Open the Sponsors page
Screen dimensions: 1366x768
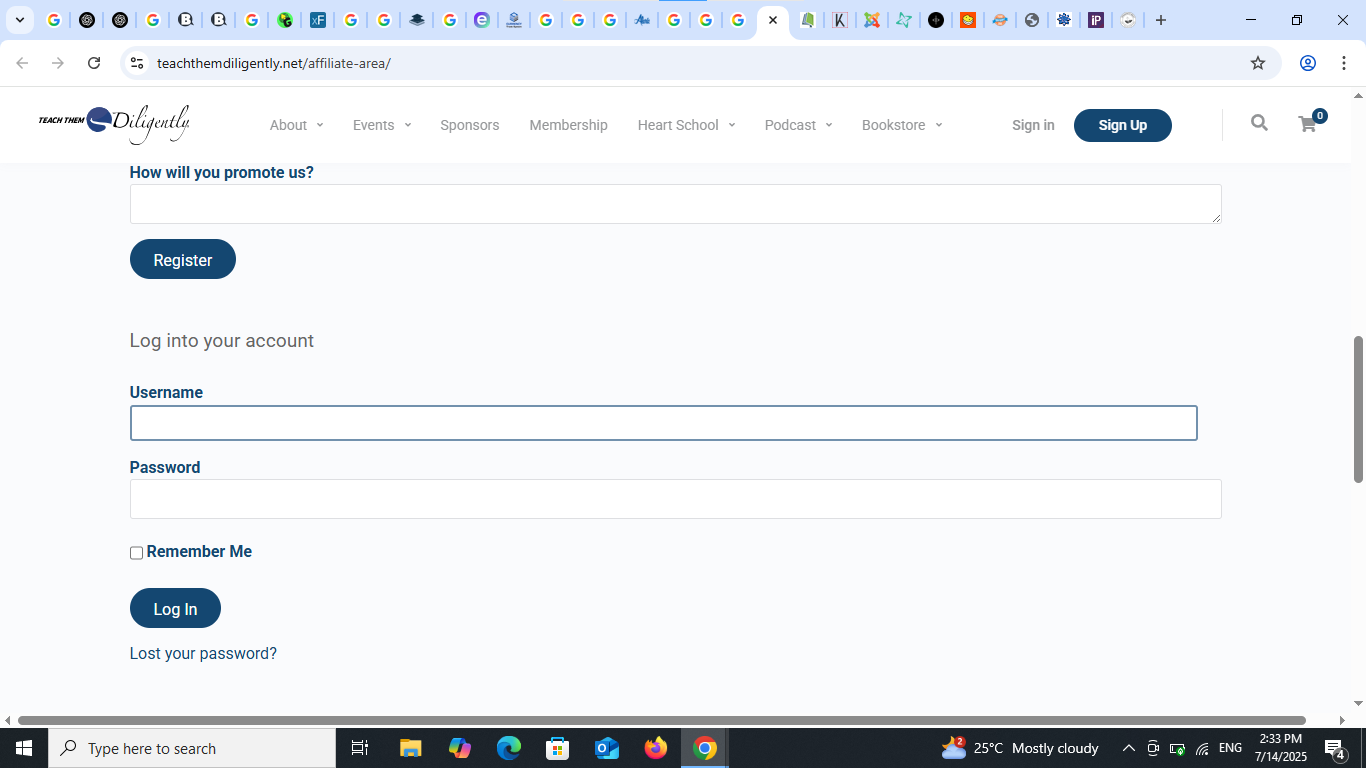click(x=469, y=125)
